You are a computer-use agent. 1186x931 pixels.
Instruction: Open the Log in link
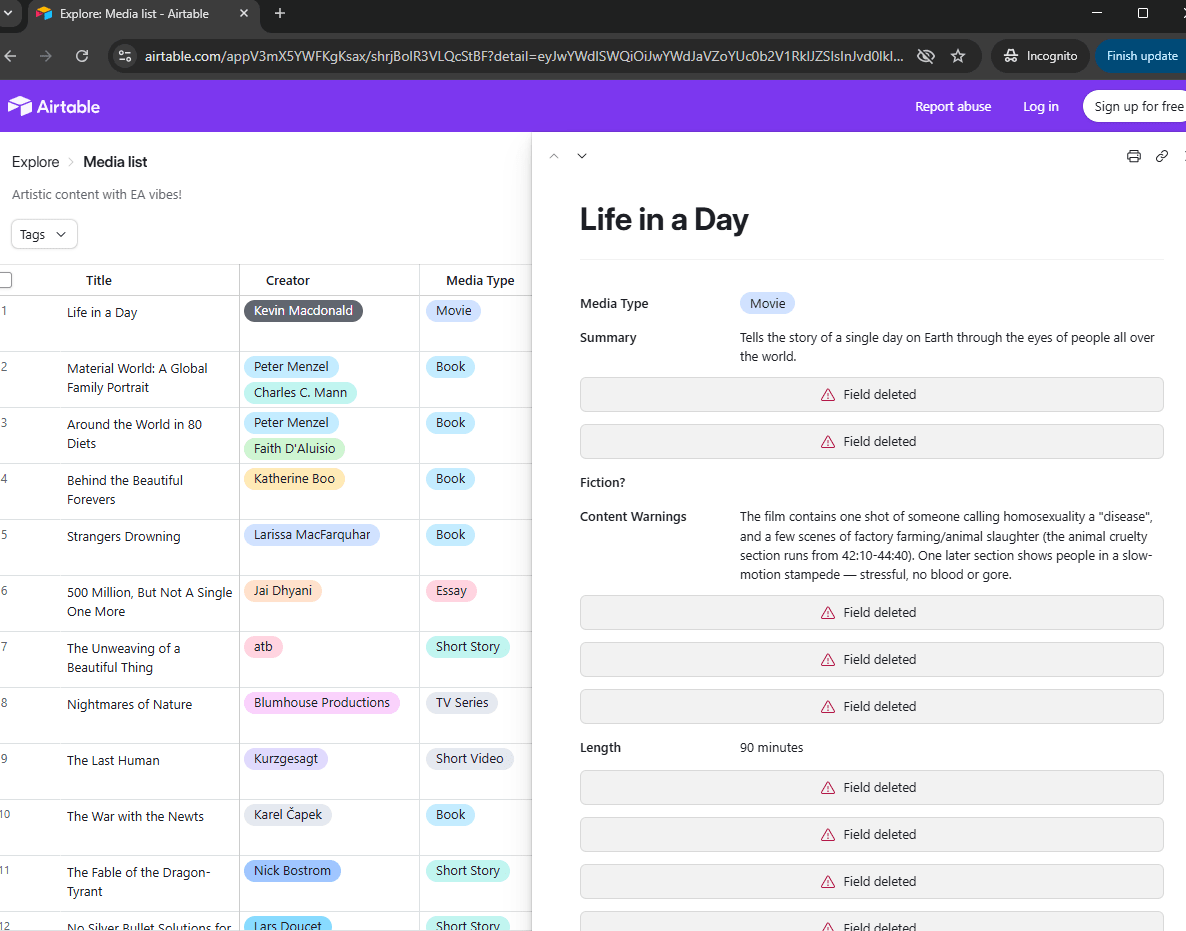pos(1040,106)
